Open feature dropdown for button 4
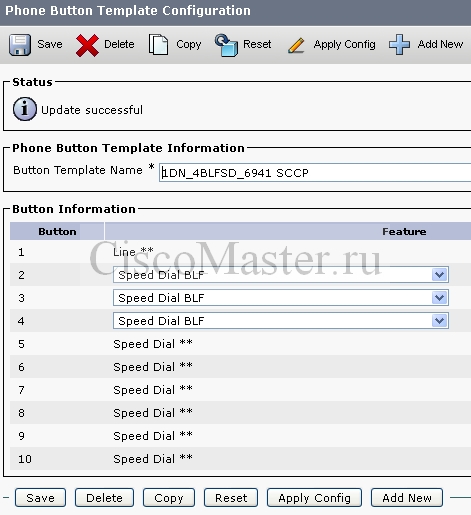The width and height of the screenshot is (471, 515). tap(281, 321)
